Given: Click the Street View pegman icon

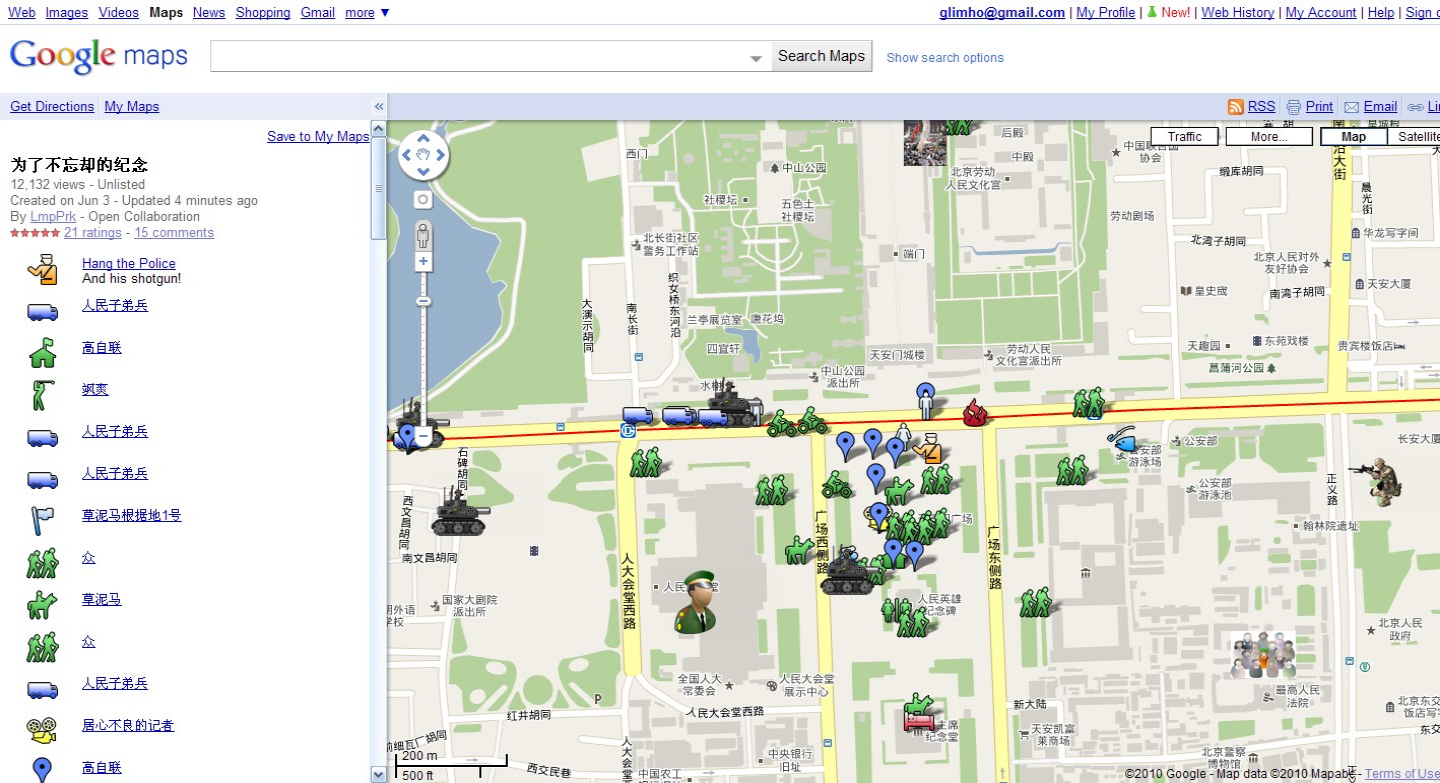Looking at the screenshot, I should tap(423, 237).
